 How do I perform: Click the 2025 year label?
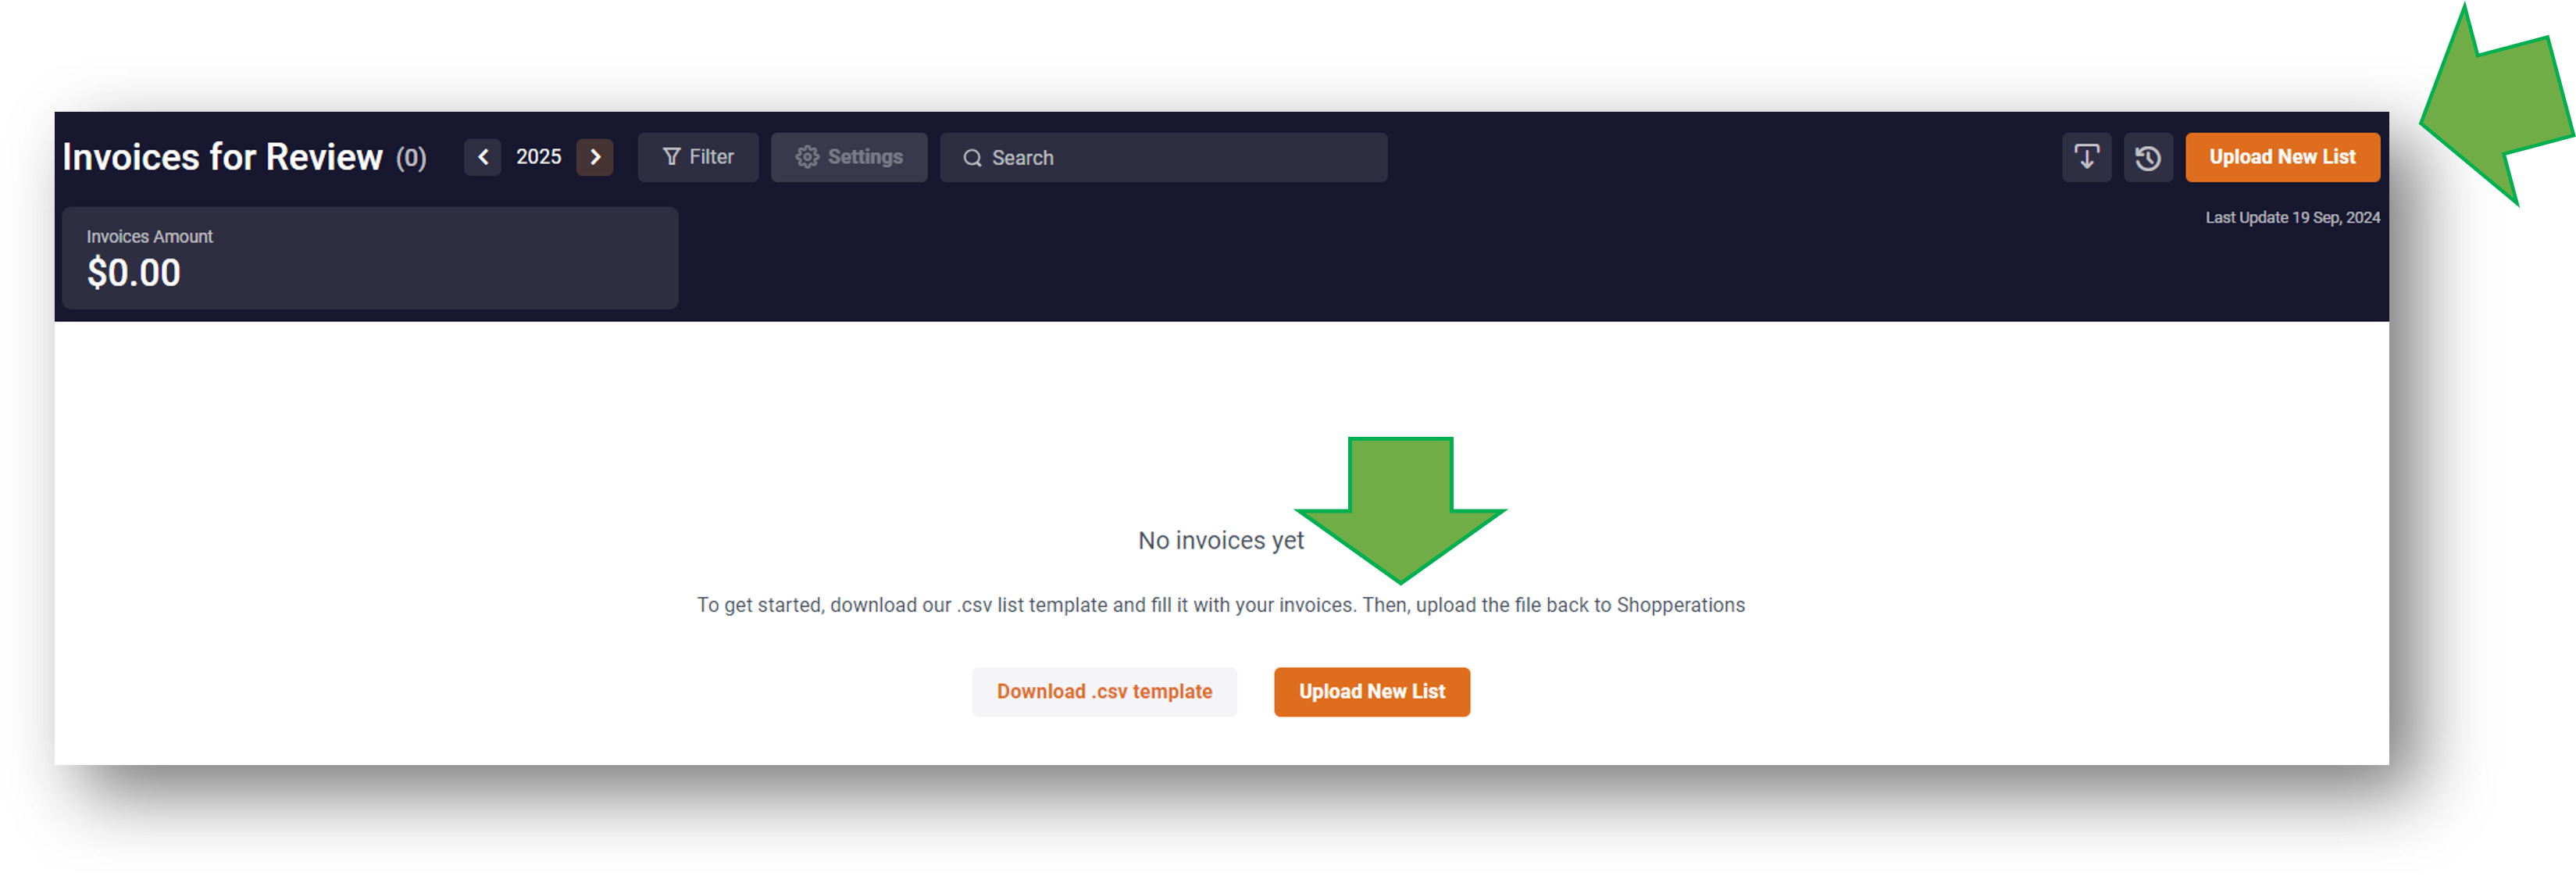537,158
